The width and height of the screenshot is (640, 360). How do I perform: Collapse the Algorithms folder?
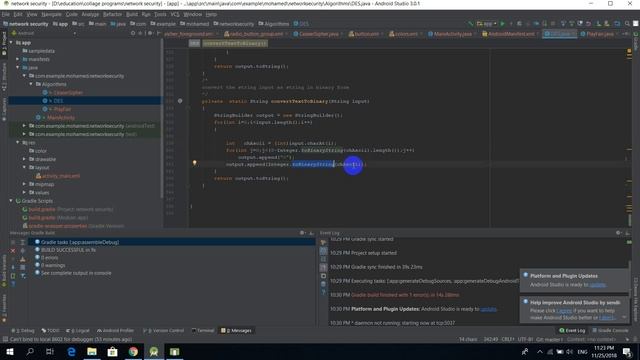pyautogui.click(x=31, y=84)
